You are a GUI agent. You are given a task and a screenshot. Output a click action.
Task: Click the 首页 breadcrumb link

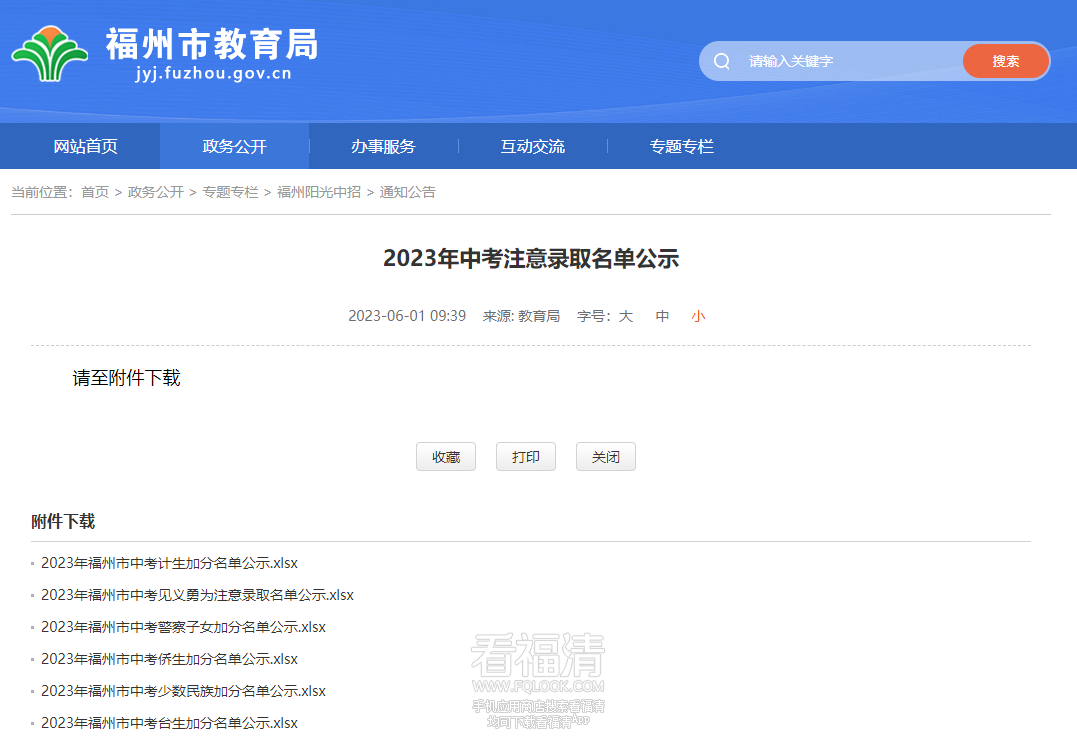(94, 192)
